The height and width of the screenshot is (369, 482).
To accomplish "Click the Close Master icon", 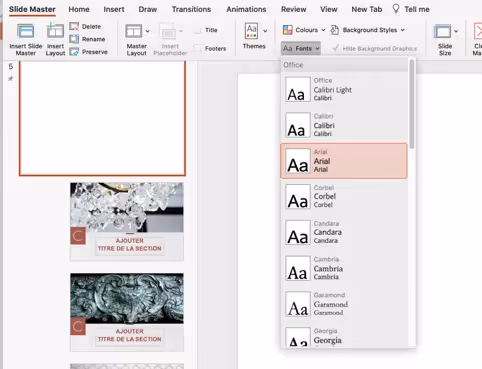I will tap(477, 31).
